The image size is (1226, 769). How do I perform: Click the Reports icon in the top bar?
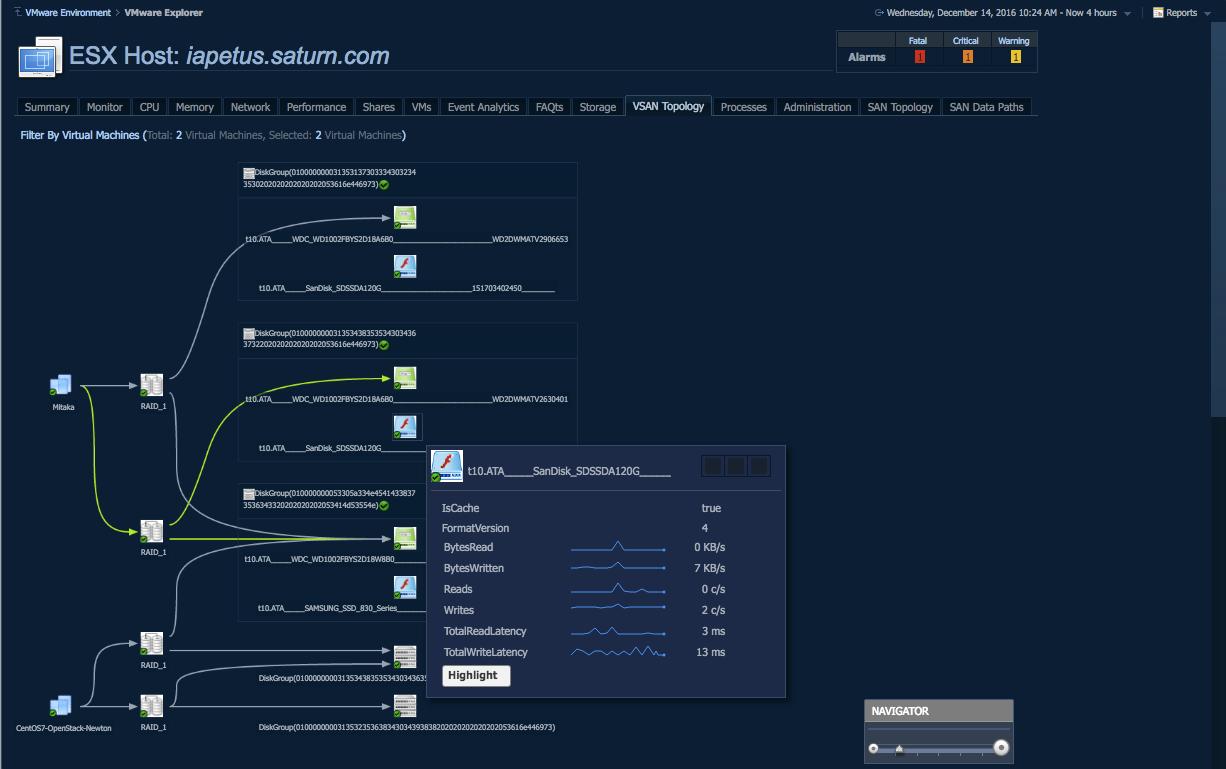[1158, 13]
